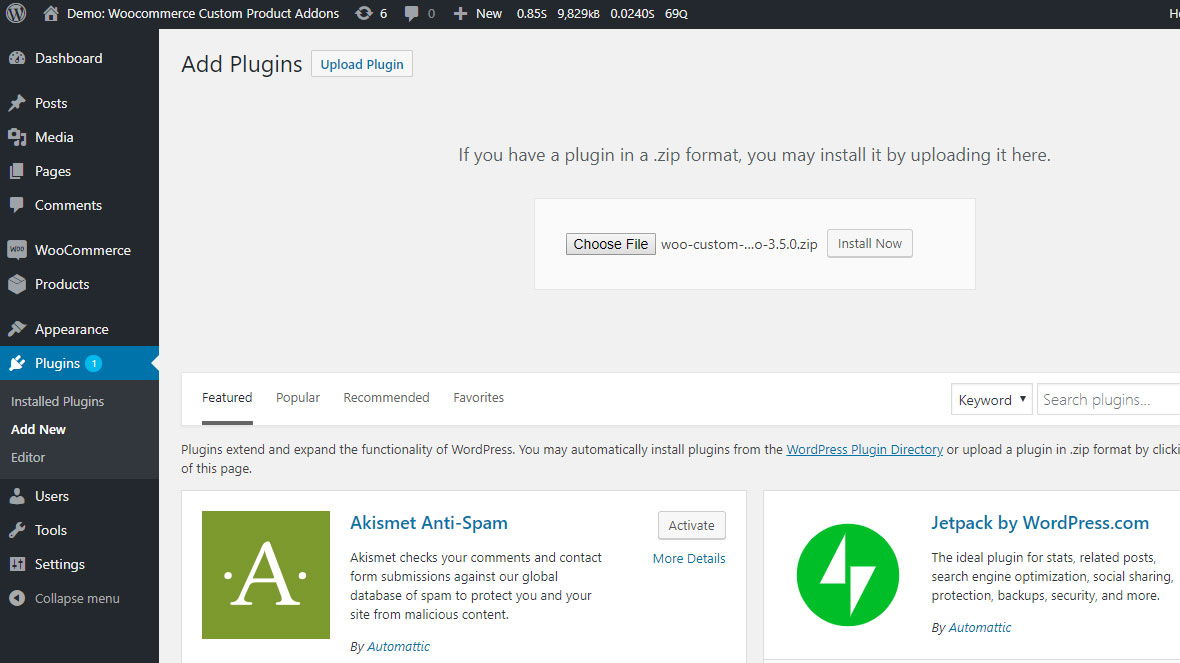Switch to the Recommended tab
1180x663 pixels.
(386, 397)
